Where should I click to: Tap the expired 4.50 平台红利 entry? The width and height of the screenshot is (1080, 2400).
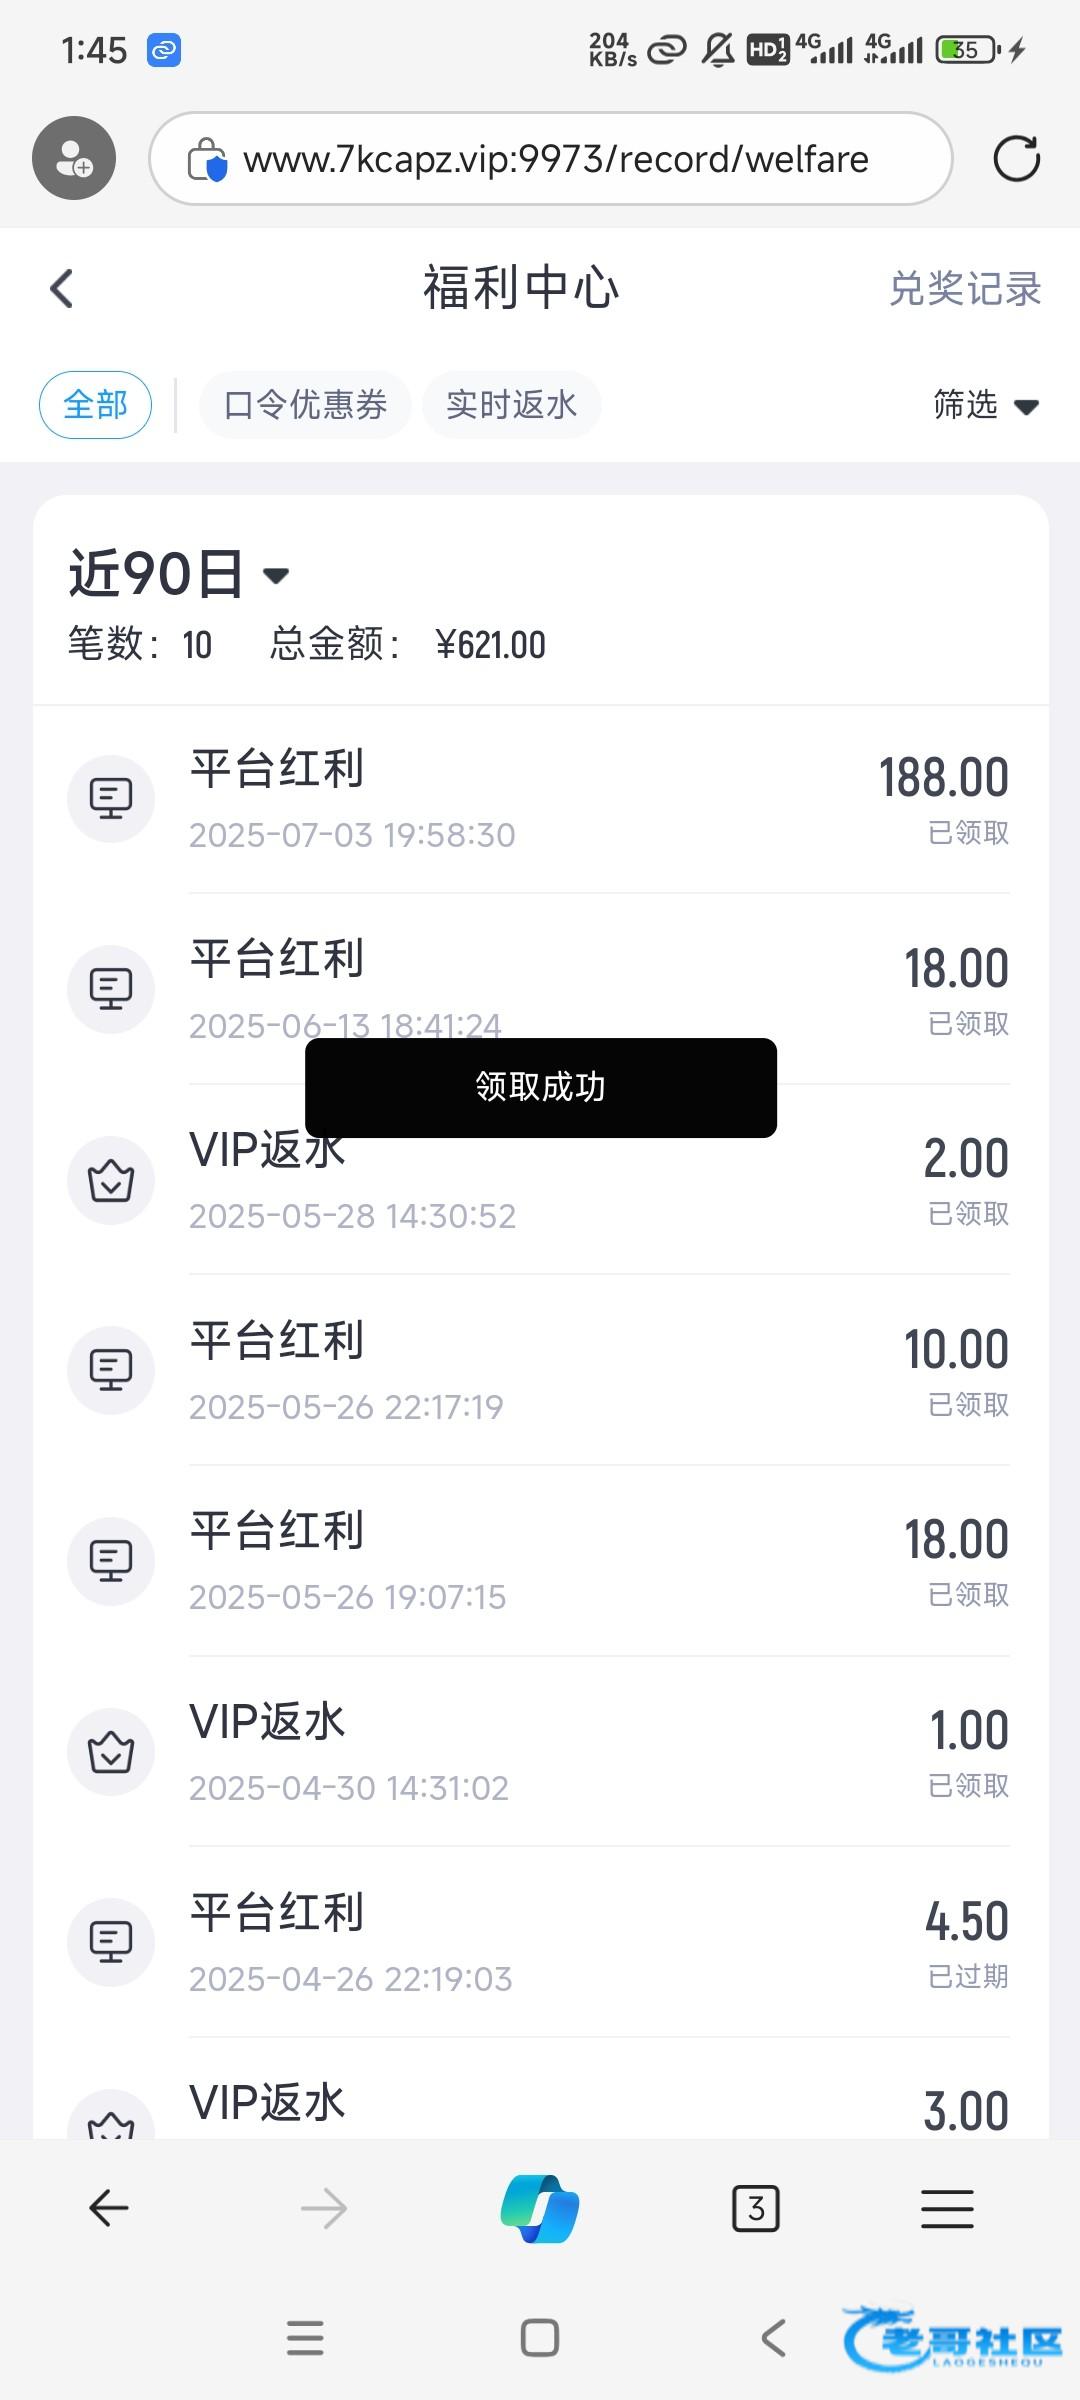(x=540, y=1942)
